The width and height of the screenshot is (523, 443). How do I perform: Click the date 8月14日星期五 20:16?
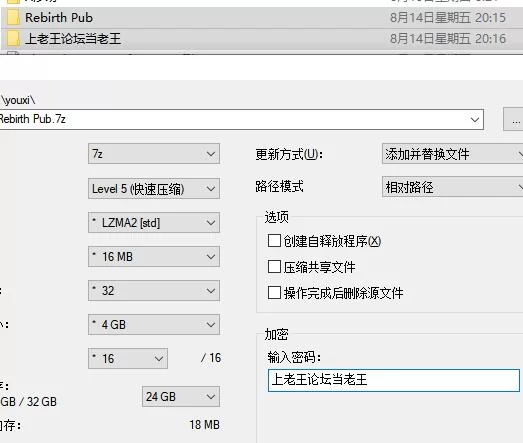tap(448, 39)
